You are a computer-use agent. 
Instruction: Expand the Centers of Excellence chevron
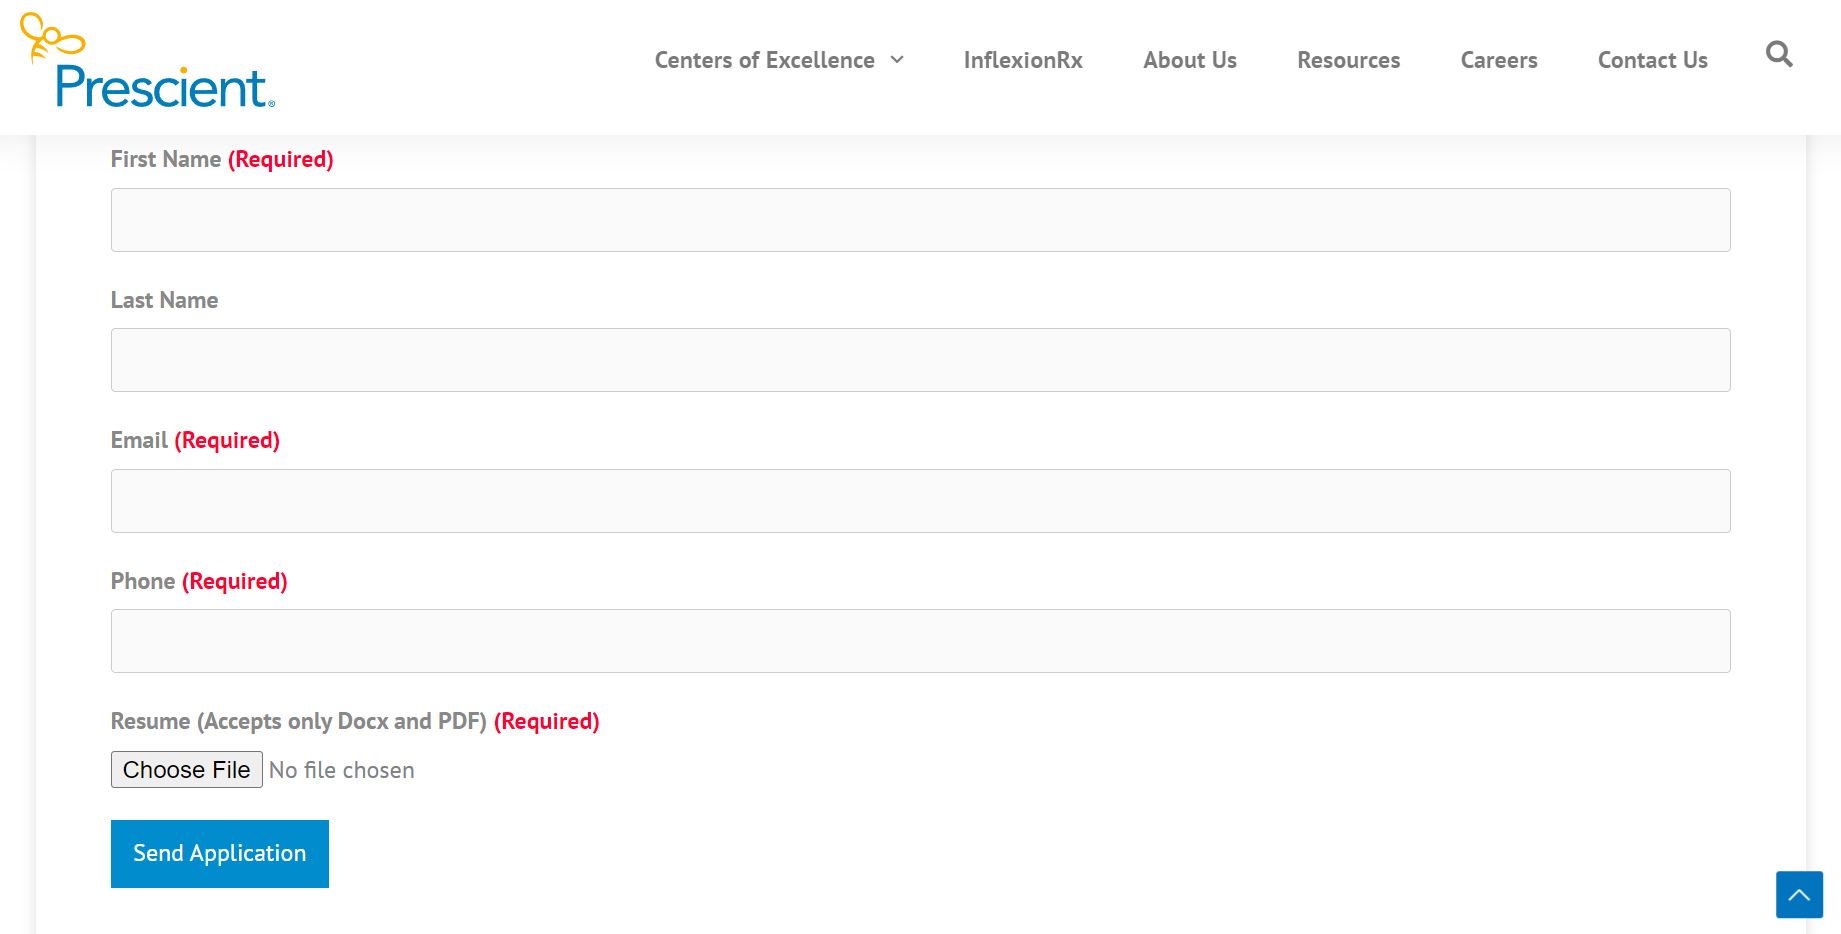point(897,60)
